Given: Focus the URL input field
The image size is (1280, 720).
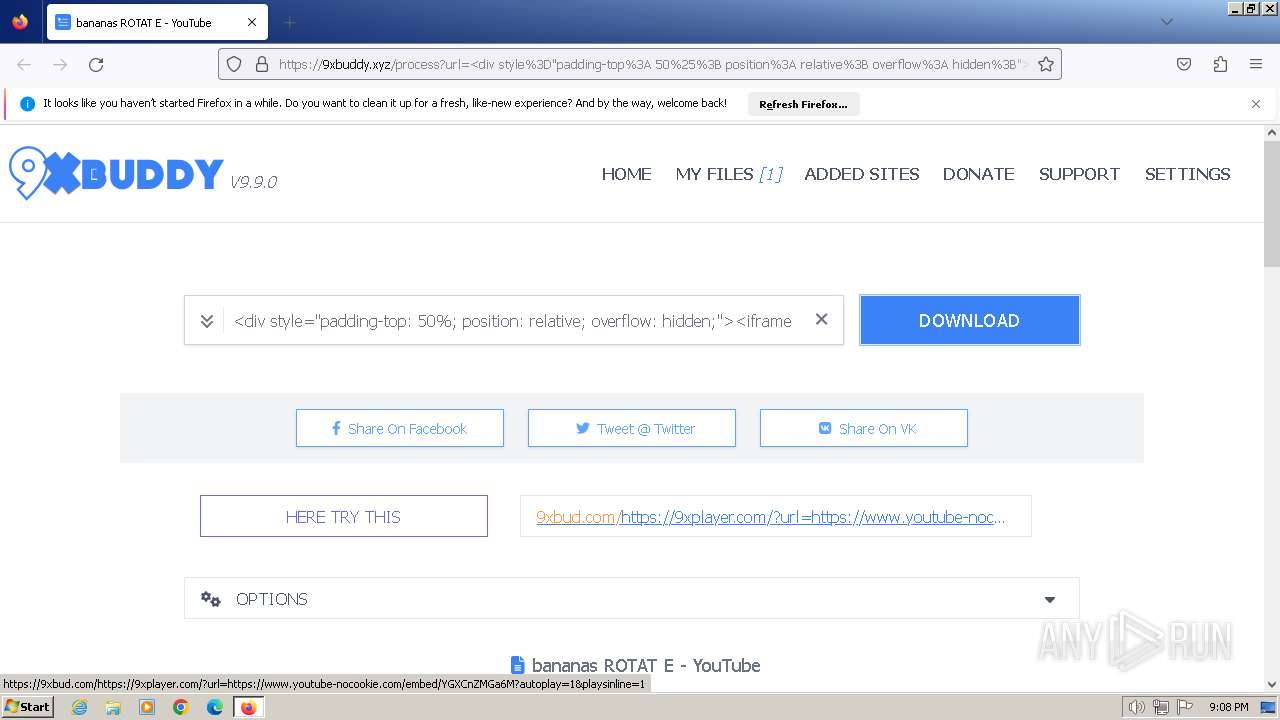Looking at the screenshot, I should tap(513, 321).
